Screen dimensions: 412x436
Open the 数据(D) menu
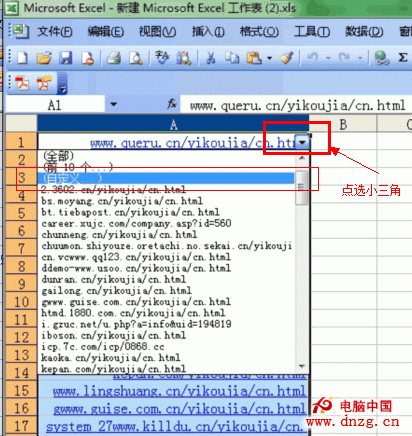(364, 32)
